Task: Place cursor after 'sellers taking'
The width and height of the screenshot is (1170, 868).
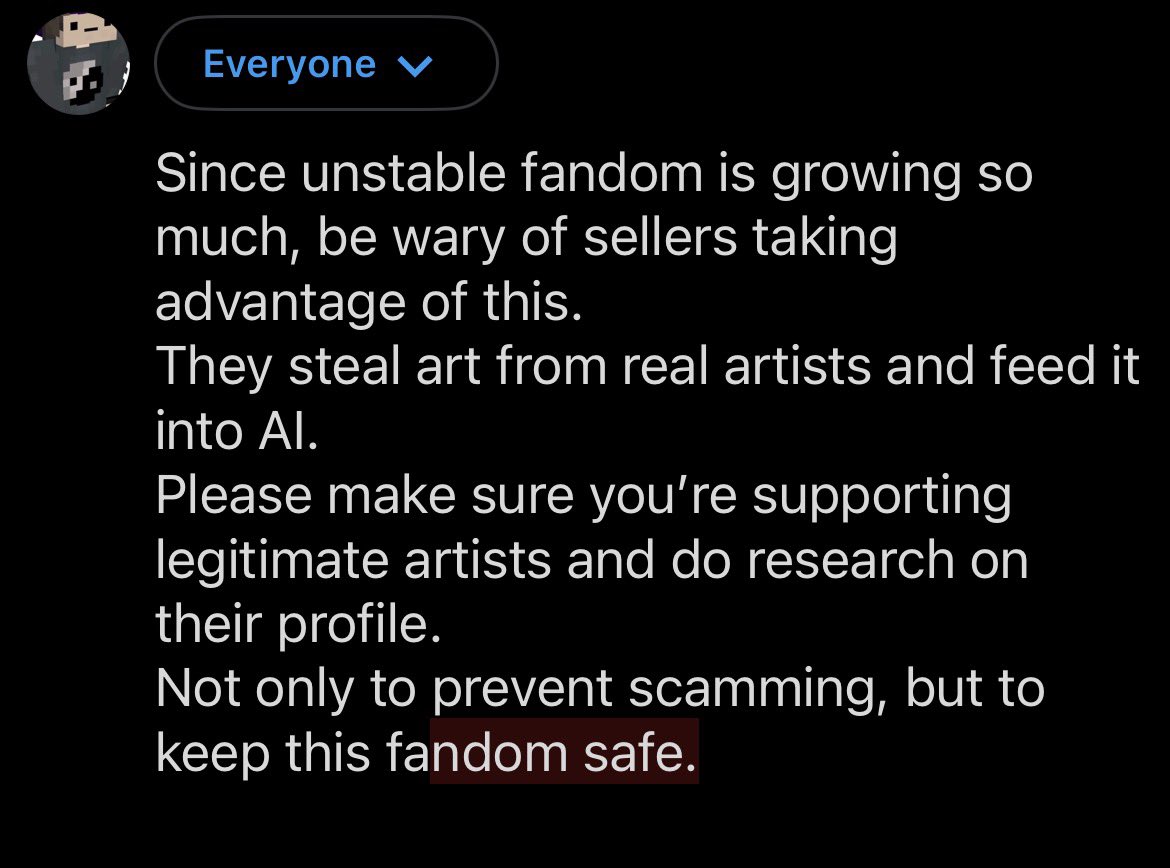Action: pyautogui.click(x=898, y=237)
